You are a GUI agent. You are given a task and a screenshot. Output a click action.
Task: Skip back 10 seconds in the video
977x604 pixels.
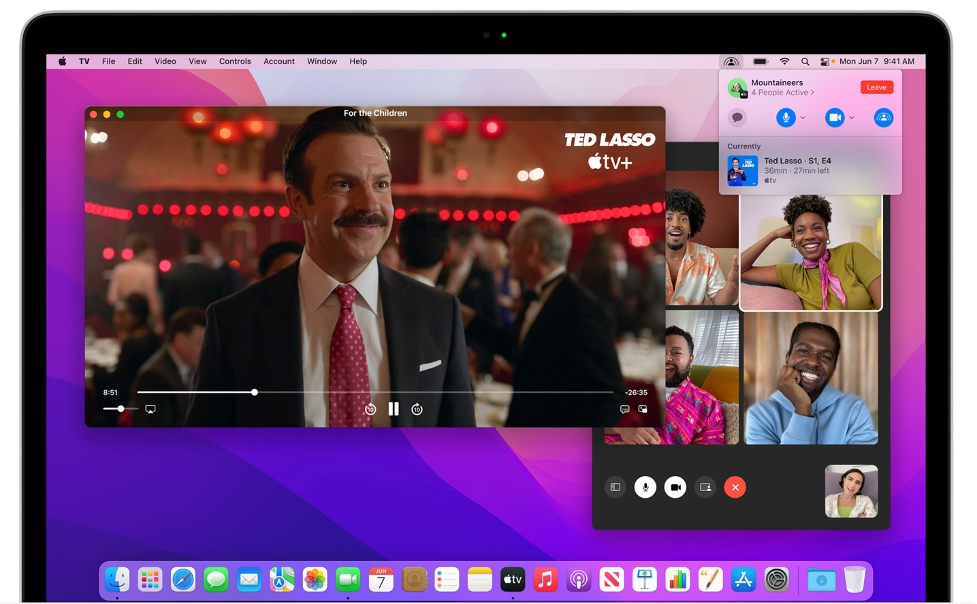click(370, 409)
